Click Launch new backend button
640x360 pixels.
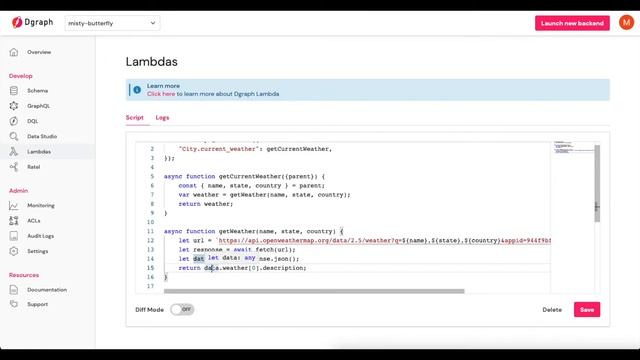572,23
